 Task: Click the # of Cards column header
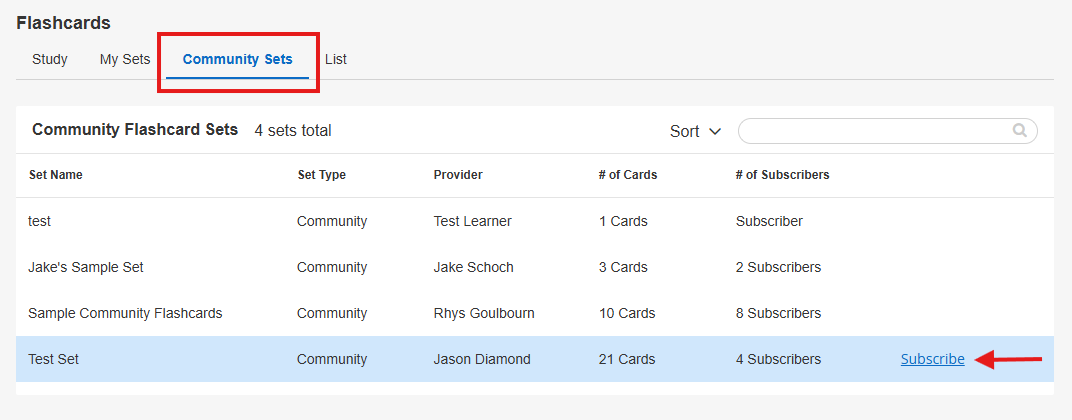[x=628, y=175]
